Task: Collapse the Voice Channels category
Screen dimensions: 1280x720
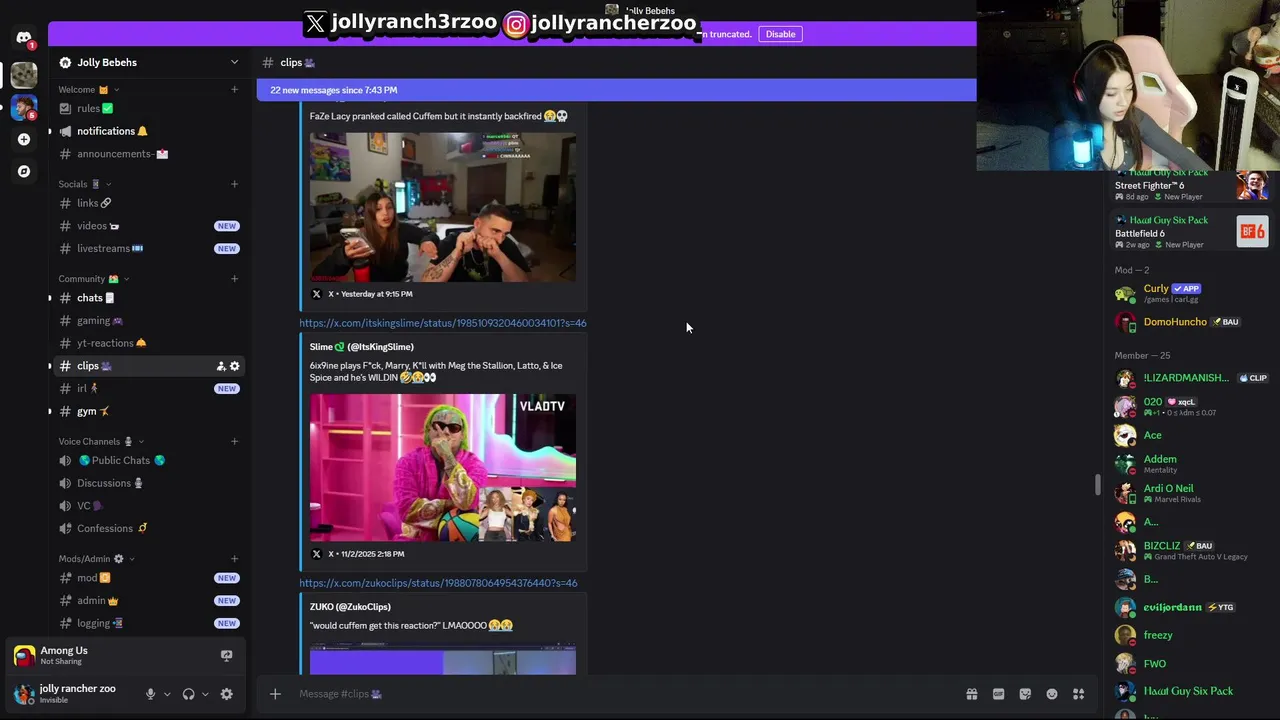Action: tap(100, 441)
